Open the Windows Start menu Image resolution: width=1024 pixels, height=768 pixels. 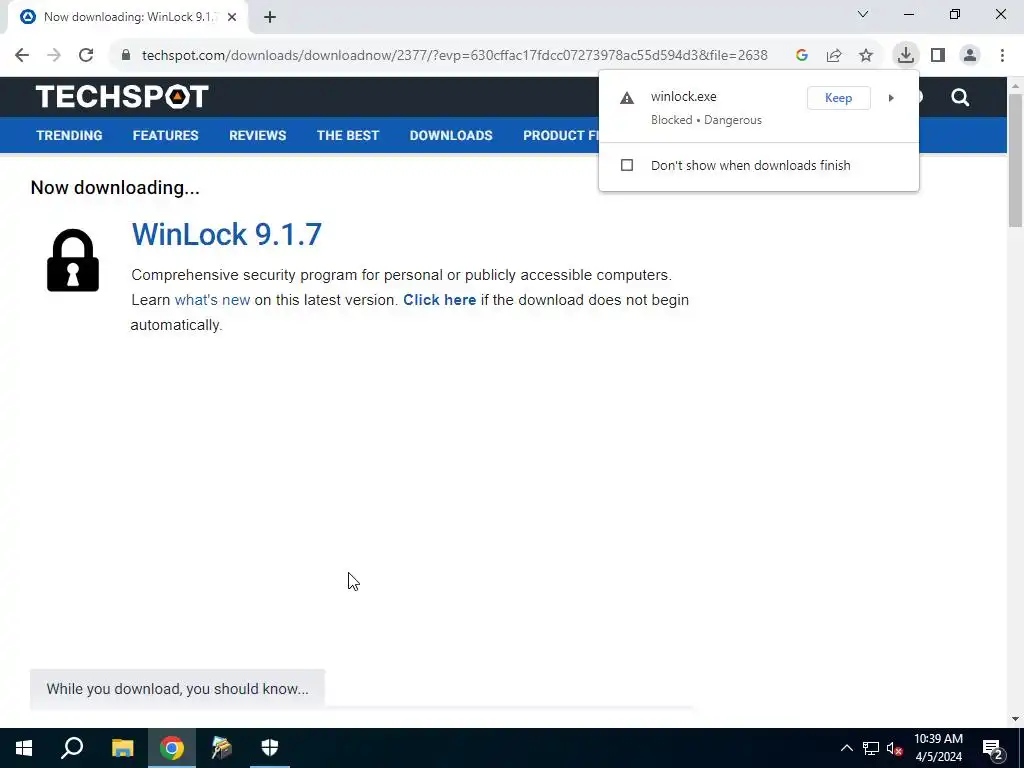click(x=24, y=748)
